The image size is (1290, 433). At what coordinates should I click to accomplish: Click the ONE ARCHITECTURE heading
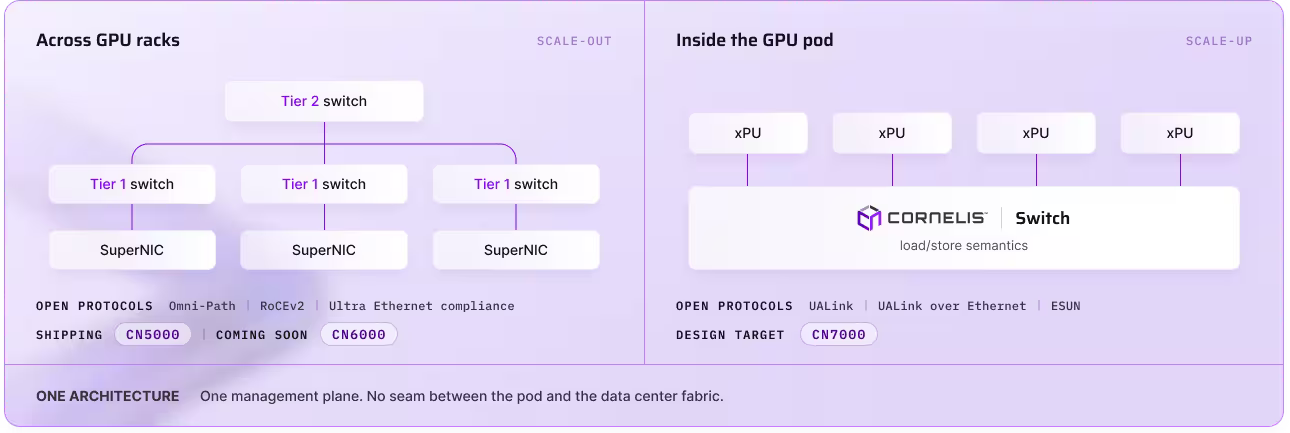pos(108,396)
